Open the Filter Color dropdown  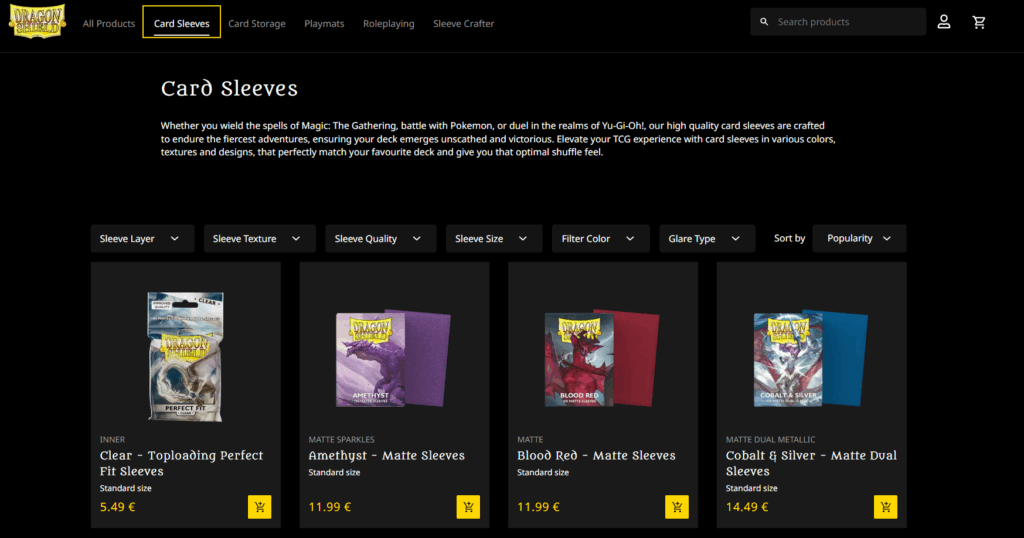click(601, 238)
